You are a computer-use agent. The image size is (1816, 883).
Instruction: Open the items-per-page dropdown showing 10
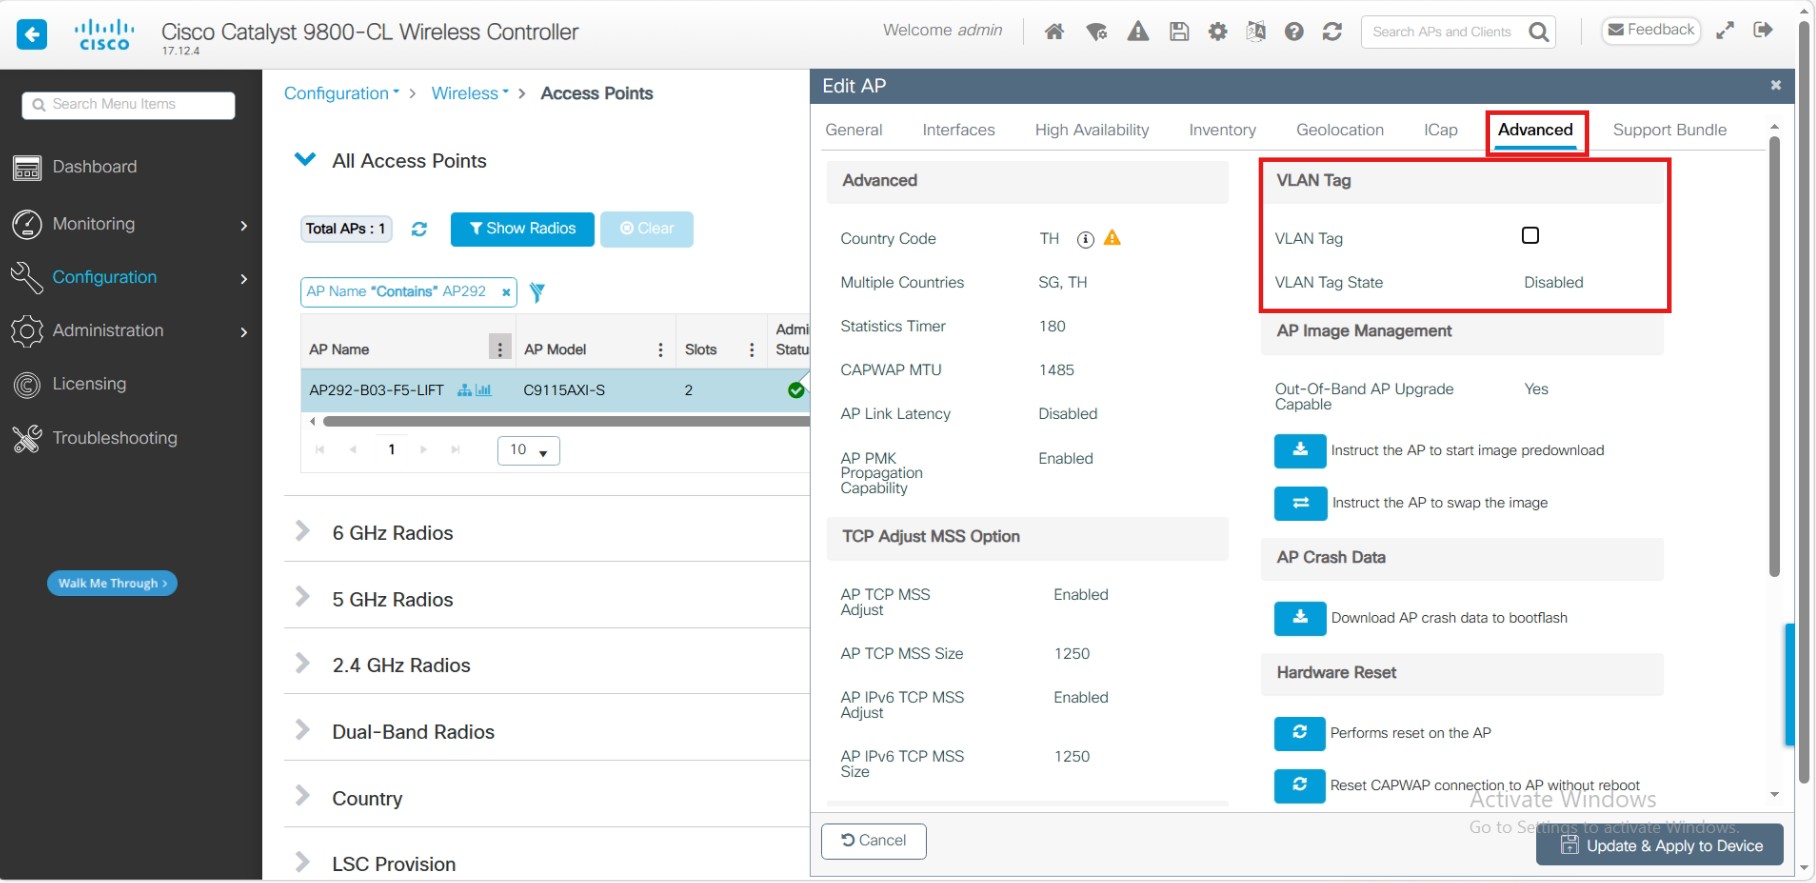pyautogui.click(x=528, y=451)
